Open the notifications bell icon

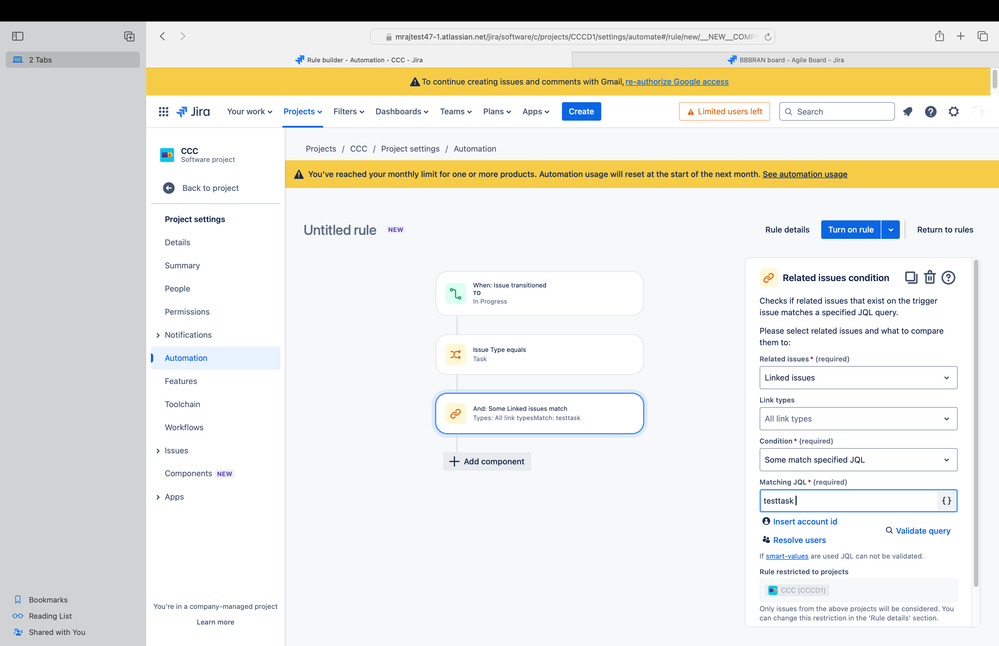pyautogui.click(x=907, y=111)
